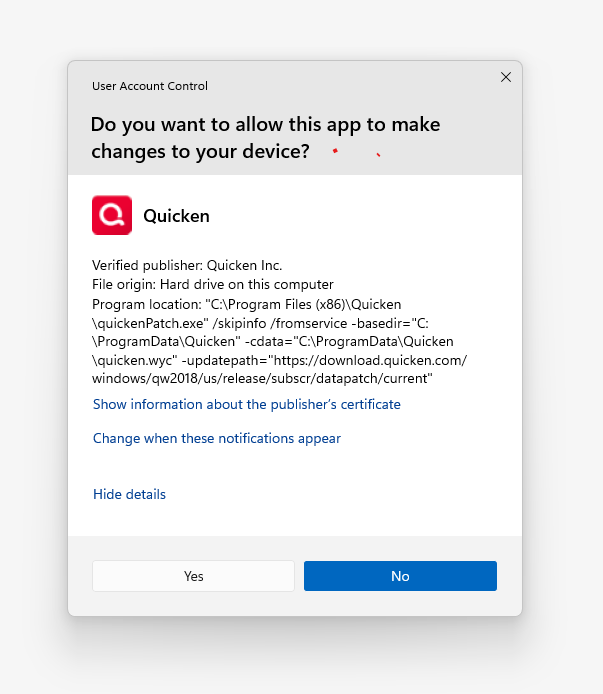Click Yes to allow changes
Image resolution: width=603 pixels, height=694 pixels.
193,576
